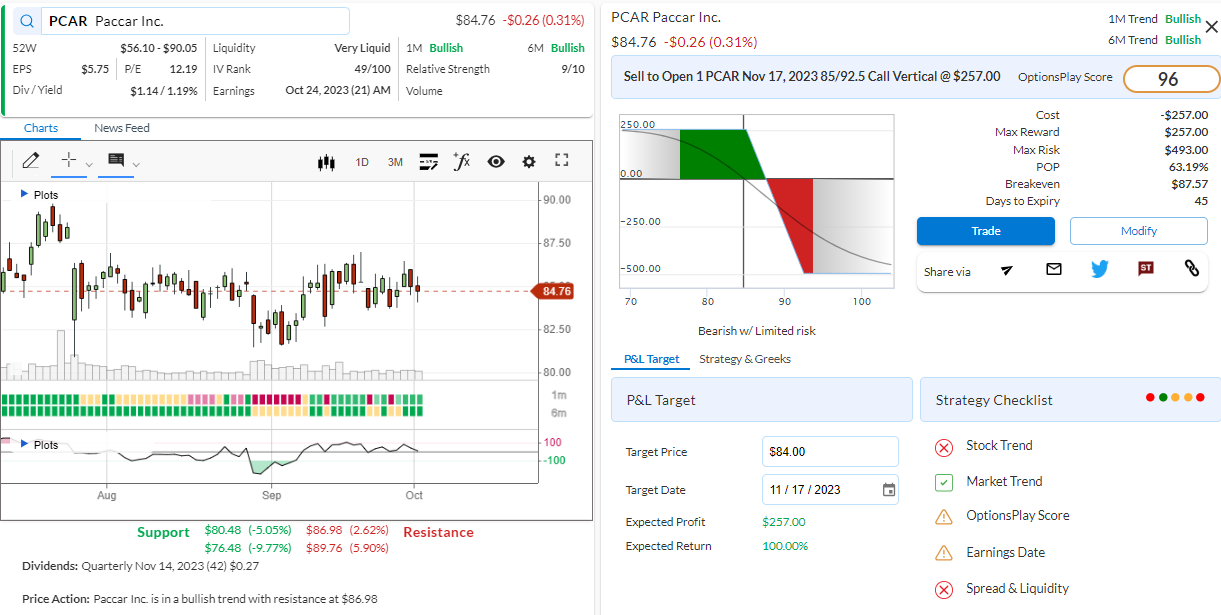1221x615 pixels.
Task: Click the Breakeven value $87.57
Action: click(x=1190, y=184)
